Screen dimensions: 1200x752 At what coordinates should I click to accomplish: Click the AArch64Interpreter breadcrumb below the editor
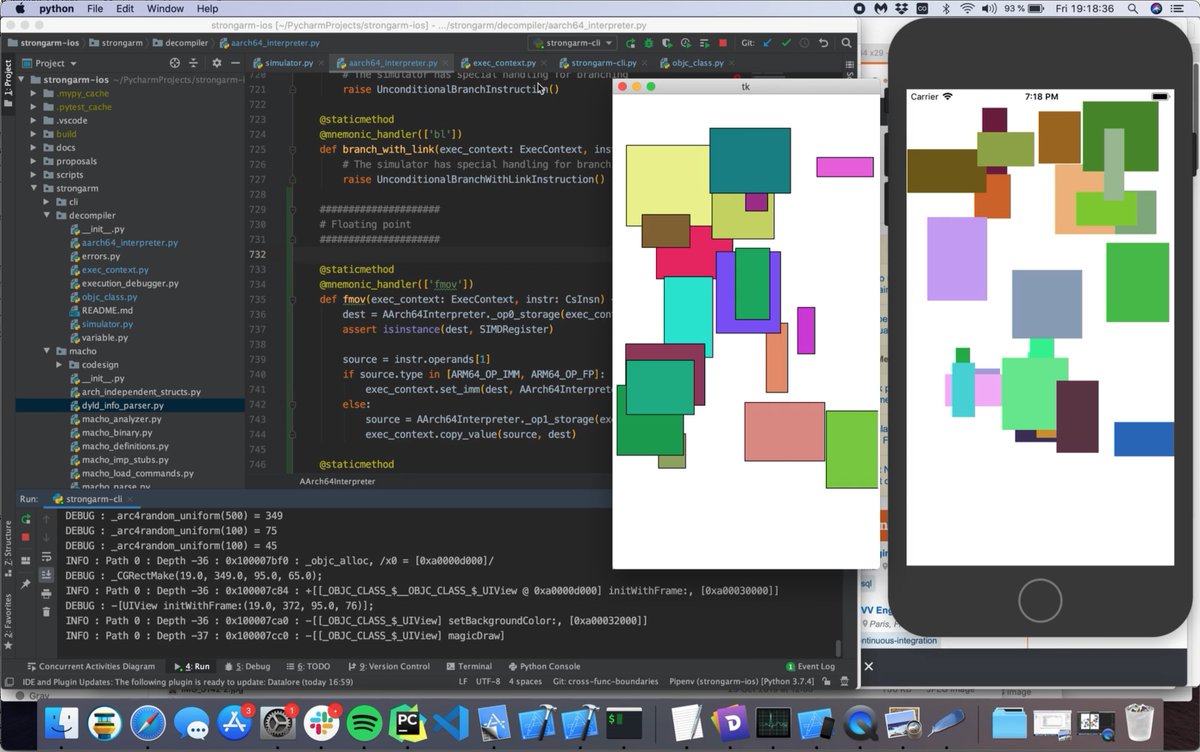pos(337,481)
